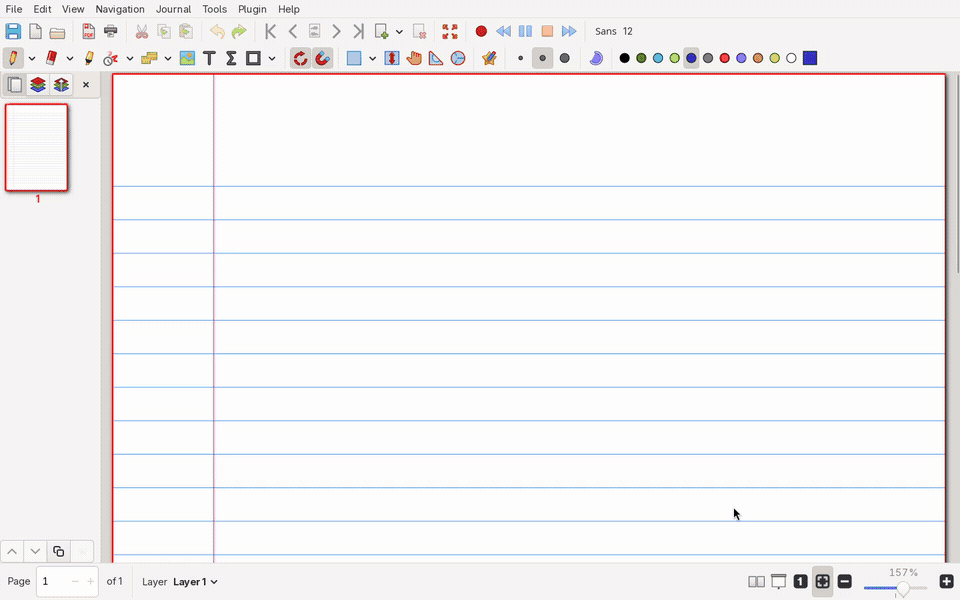Go to the next page
The height and width of the screenshot is (600, 960).
tap(336, 31)
